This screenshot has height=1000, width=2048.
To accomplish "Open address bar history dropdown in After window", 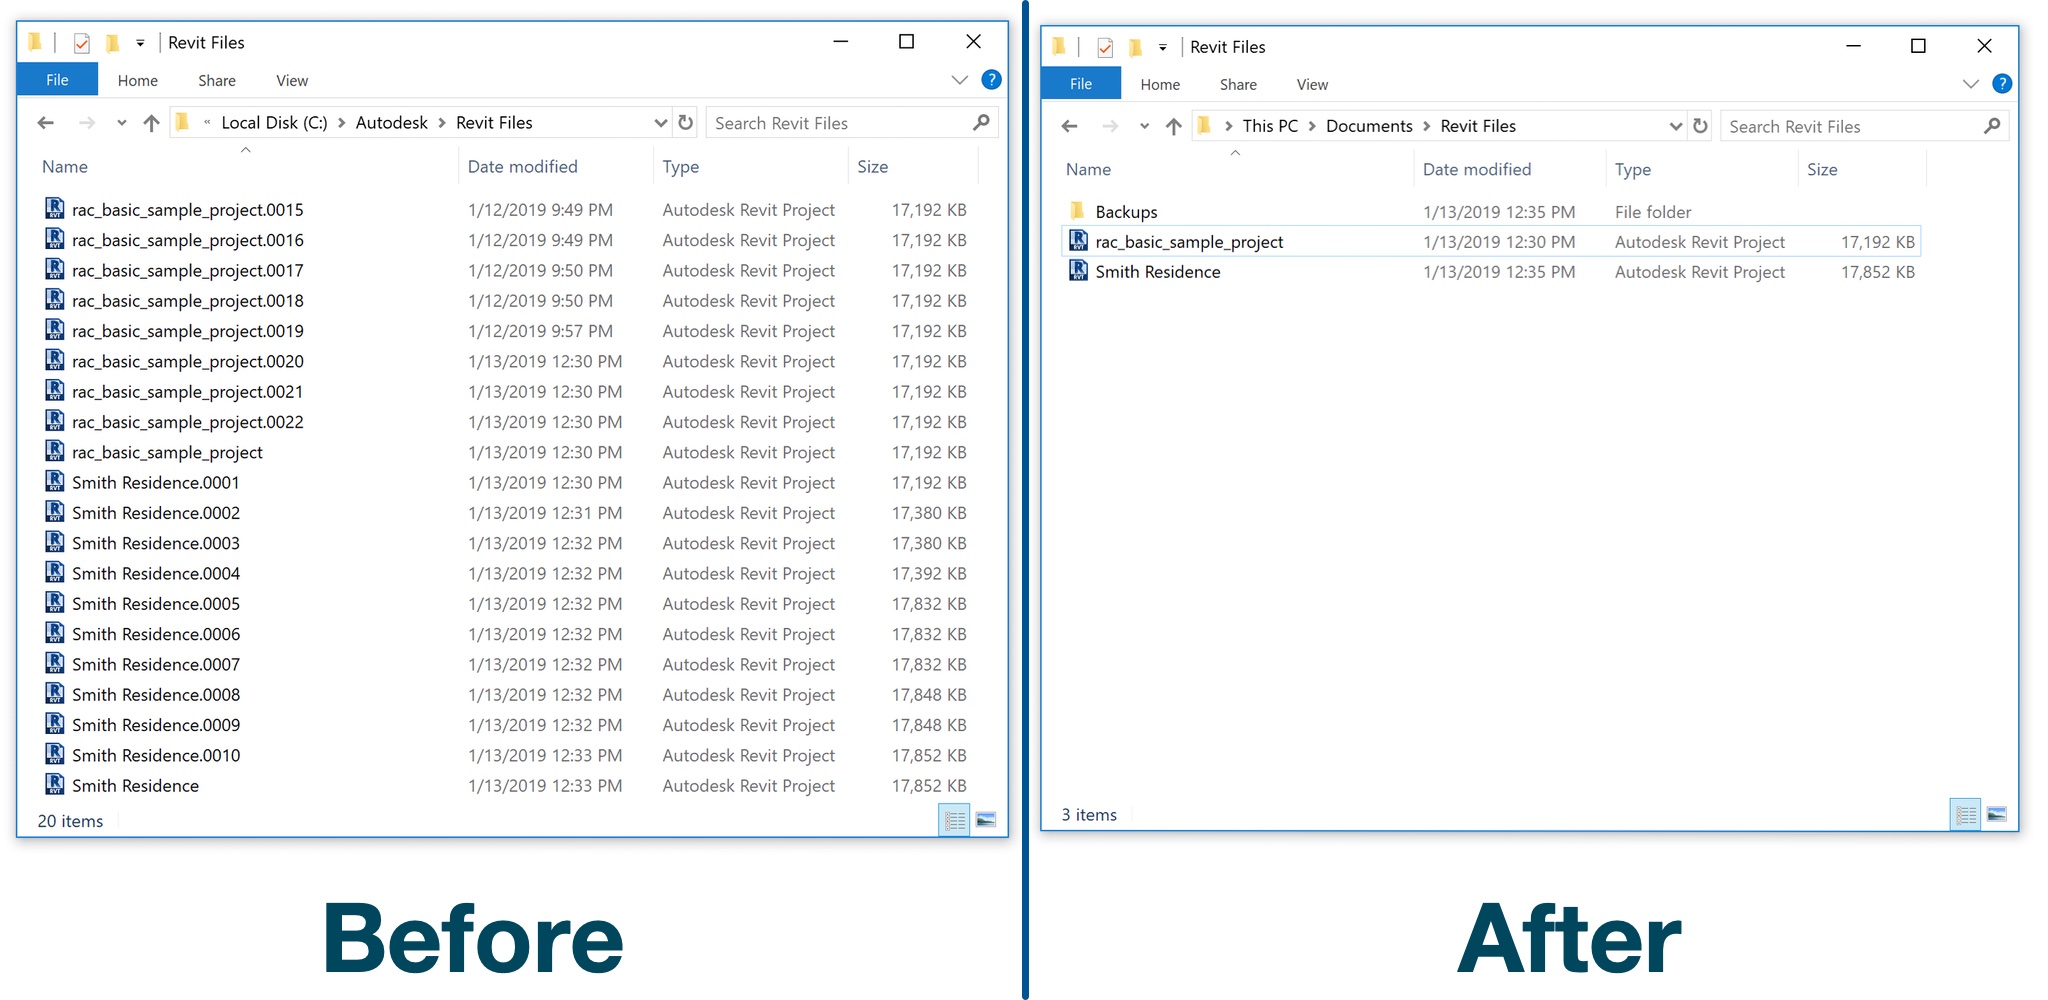I will (1676, 126).
